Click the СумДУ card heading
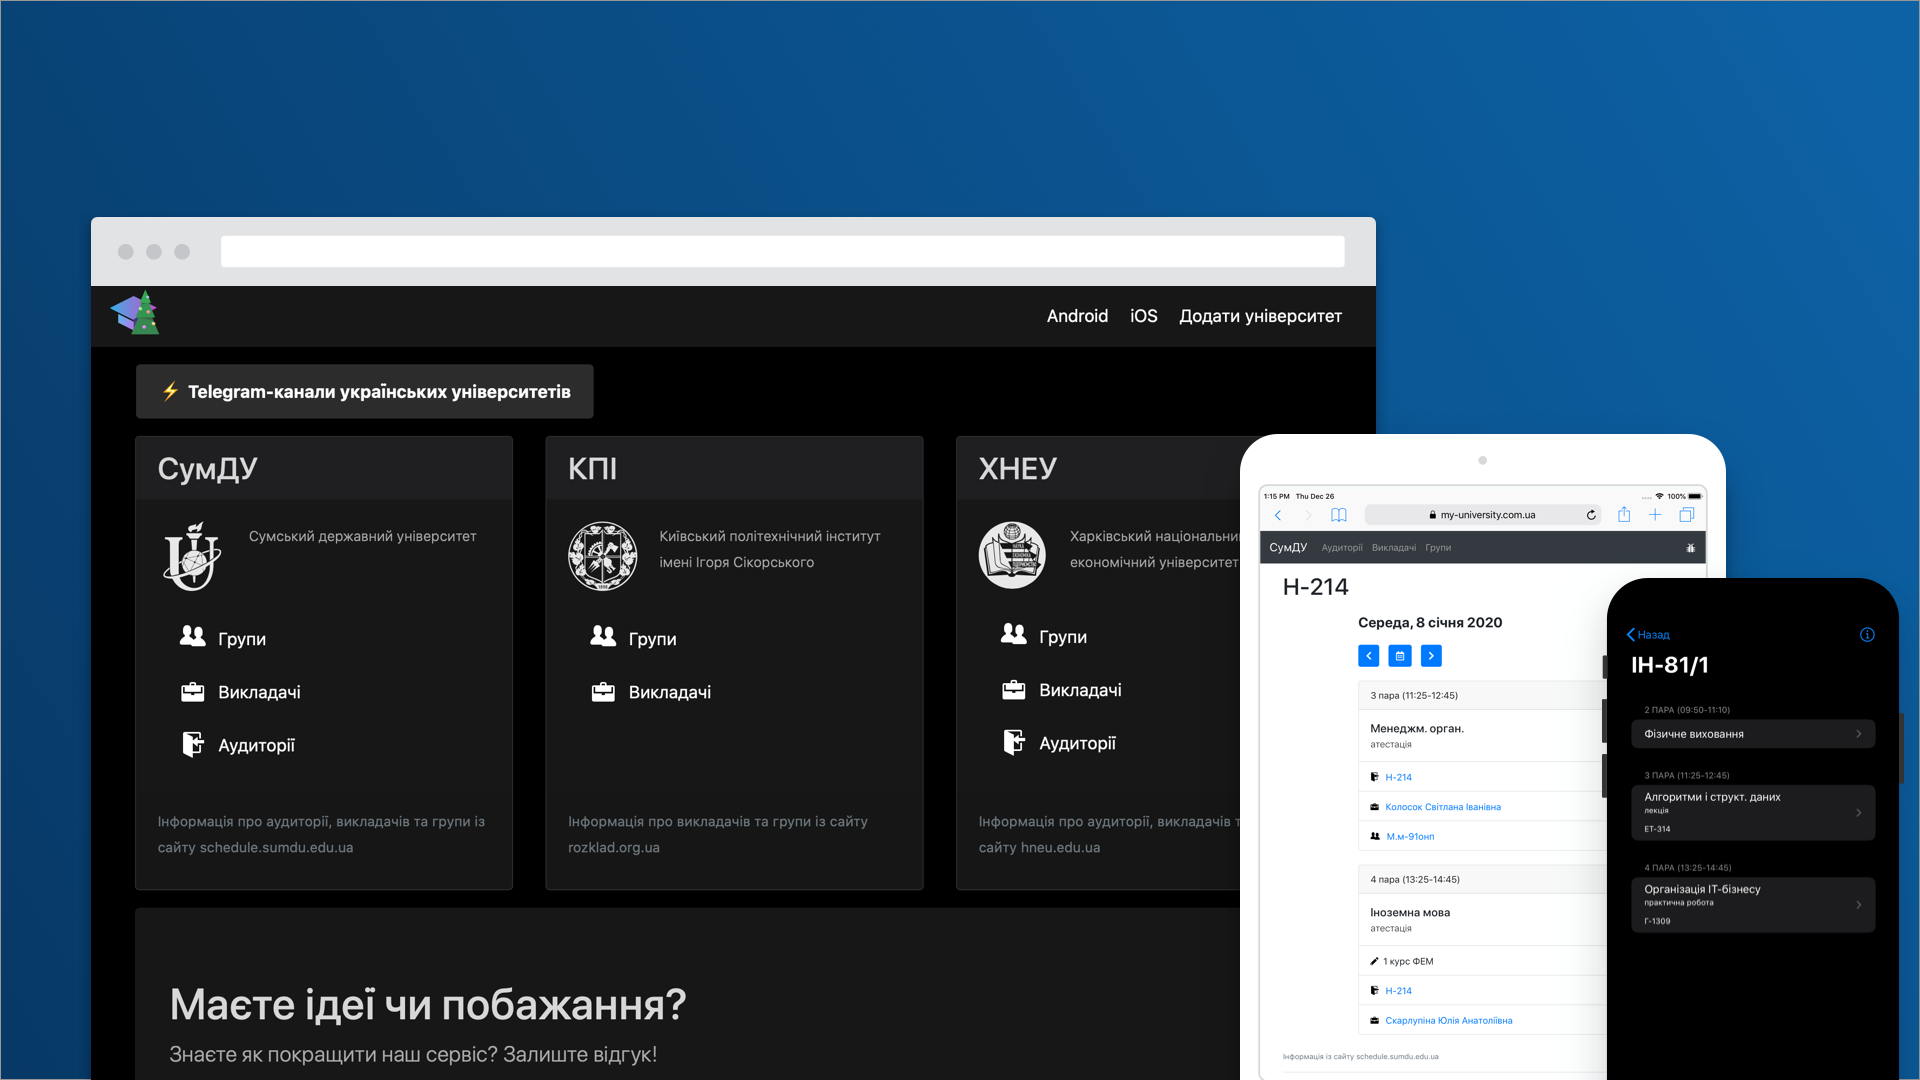Screen dimensions: 1920x1080 click(x=208, y=469)
